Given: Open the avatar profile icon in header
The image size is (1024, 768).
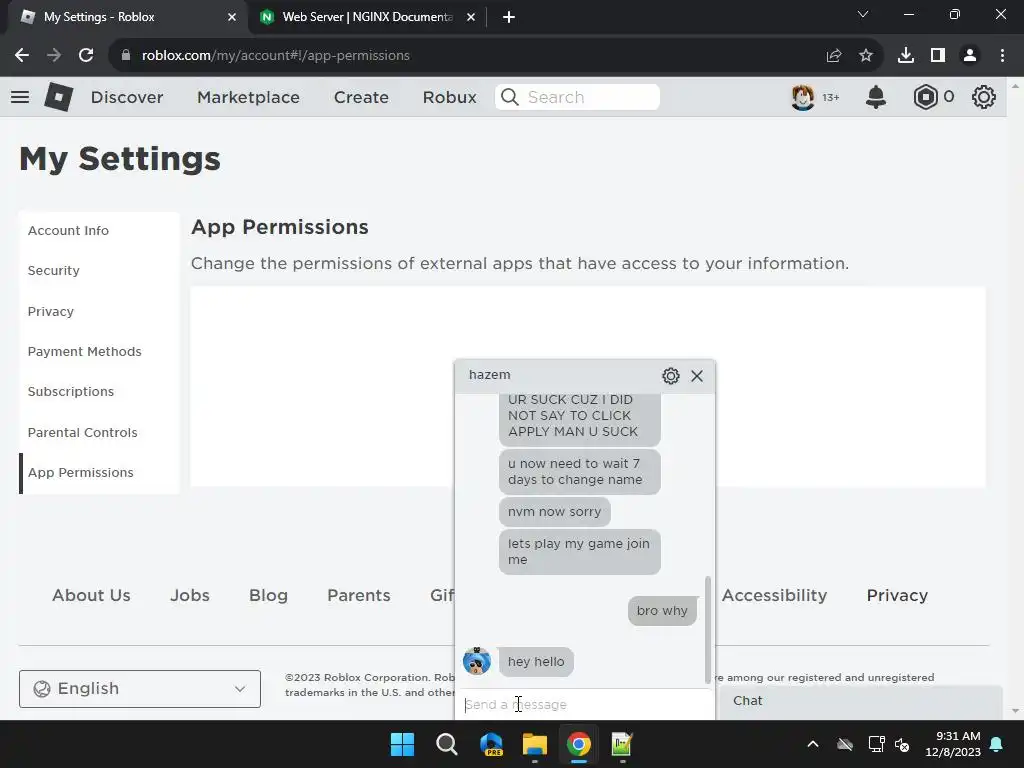Looking at the screenshot, I should [x=803, y=97].
